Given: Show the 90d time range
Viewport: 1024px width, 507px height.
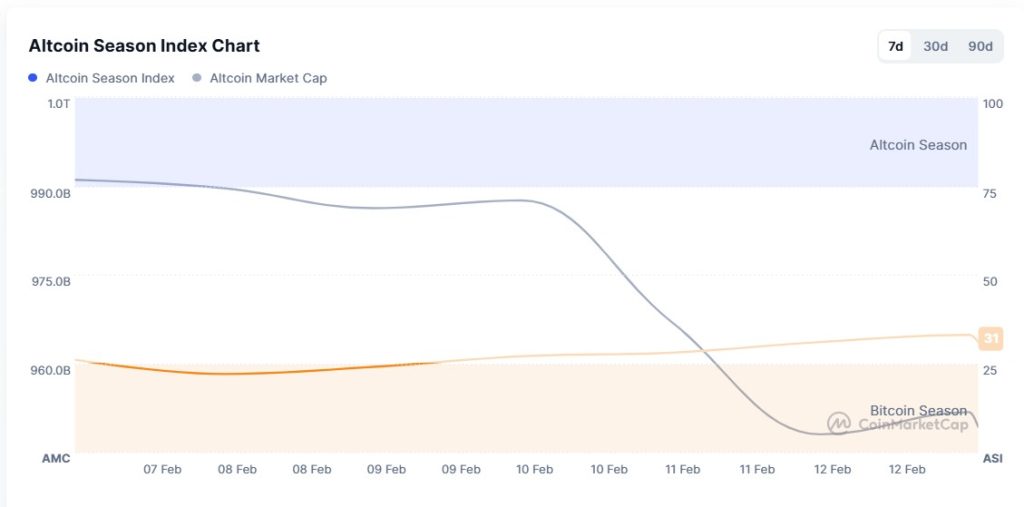Looking at the screenshot, I should (x=980, y=46).
